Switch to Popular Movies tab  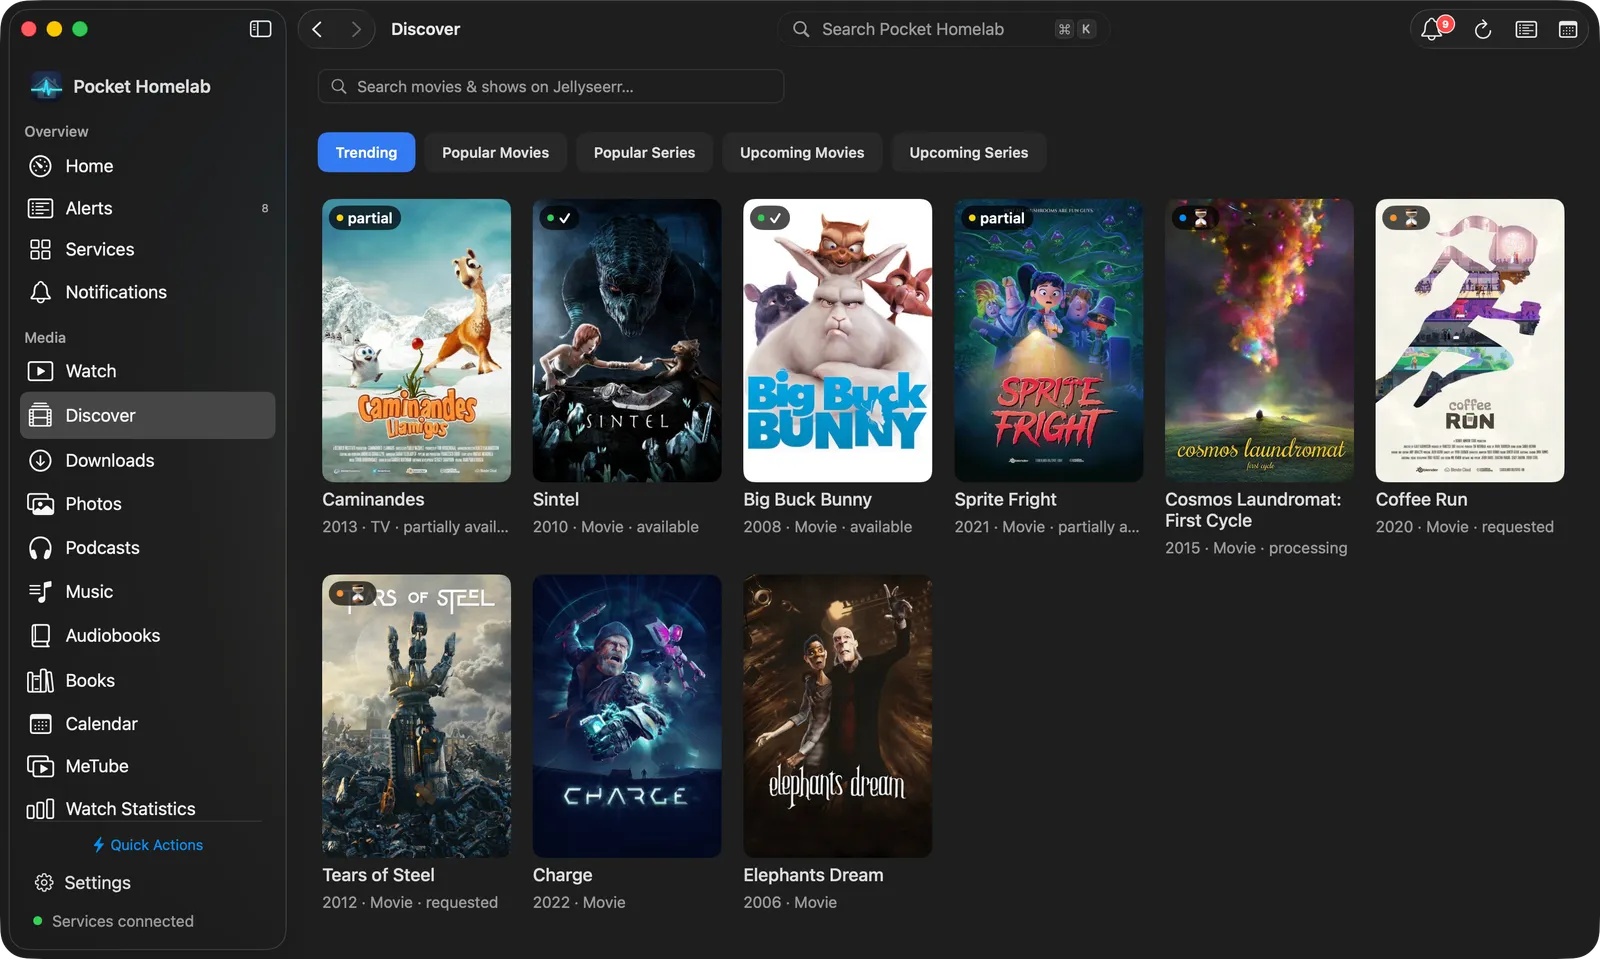click(495, 152)
